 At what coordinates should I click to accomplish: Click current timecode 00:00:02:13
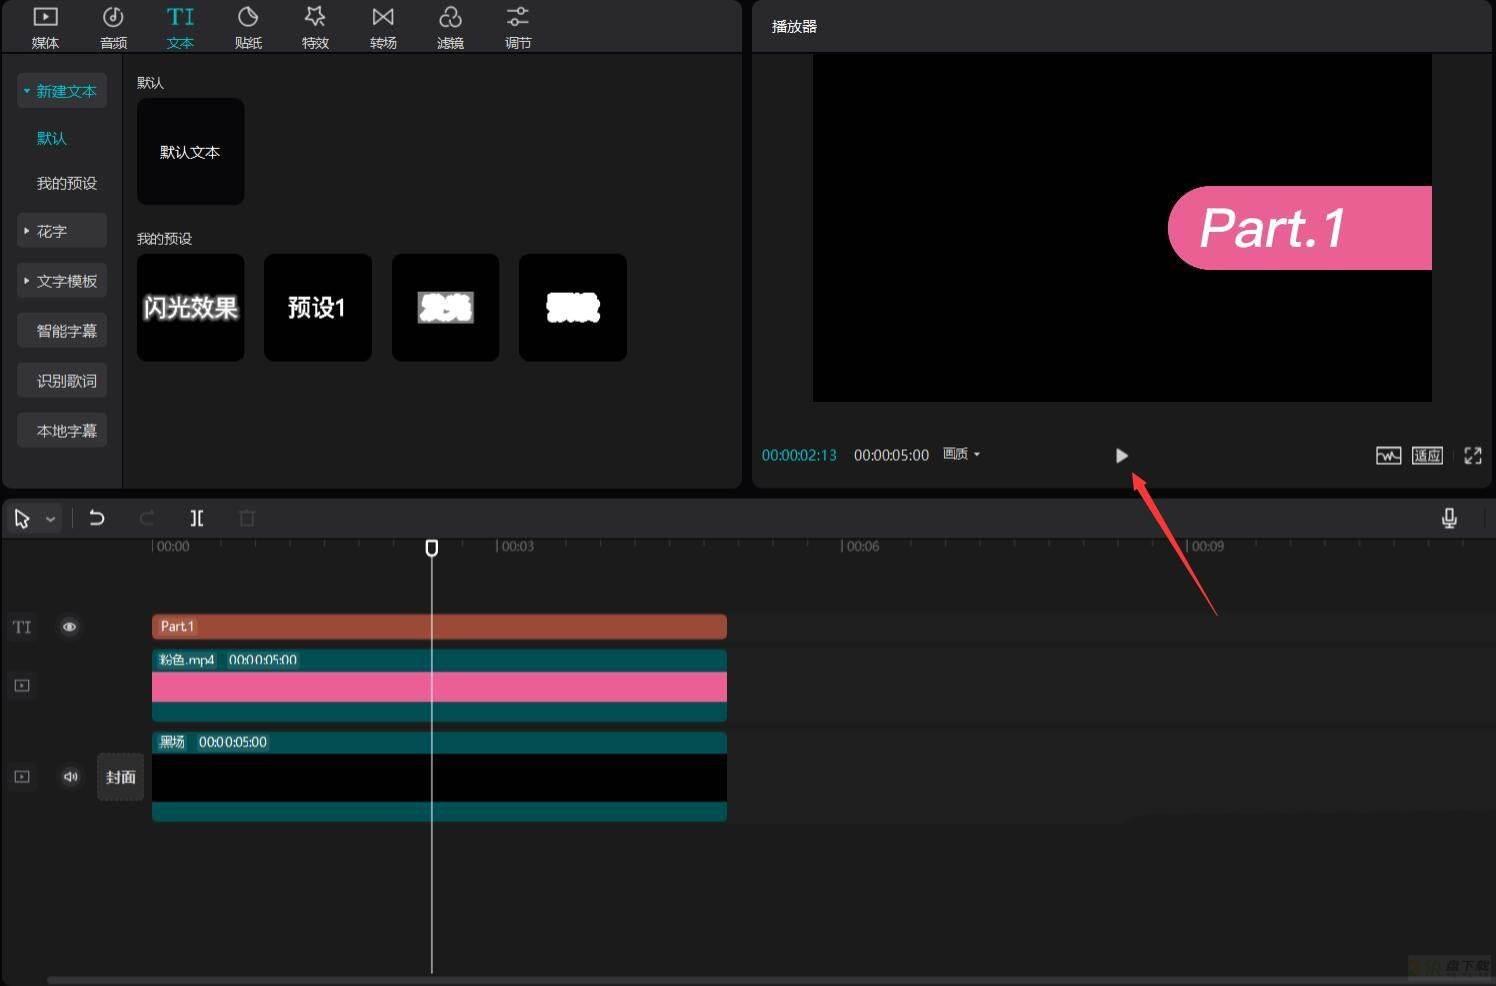(x=799, y=455)
